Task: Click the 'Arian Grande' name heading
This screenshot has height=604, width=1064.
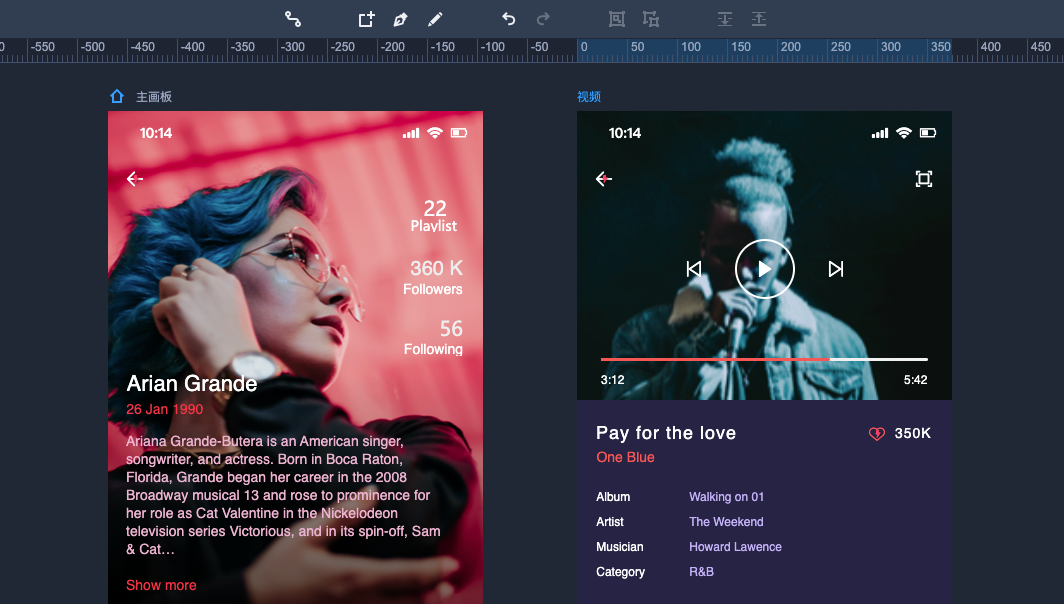Action: tap(191, 383)
